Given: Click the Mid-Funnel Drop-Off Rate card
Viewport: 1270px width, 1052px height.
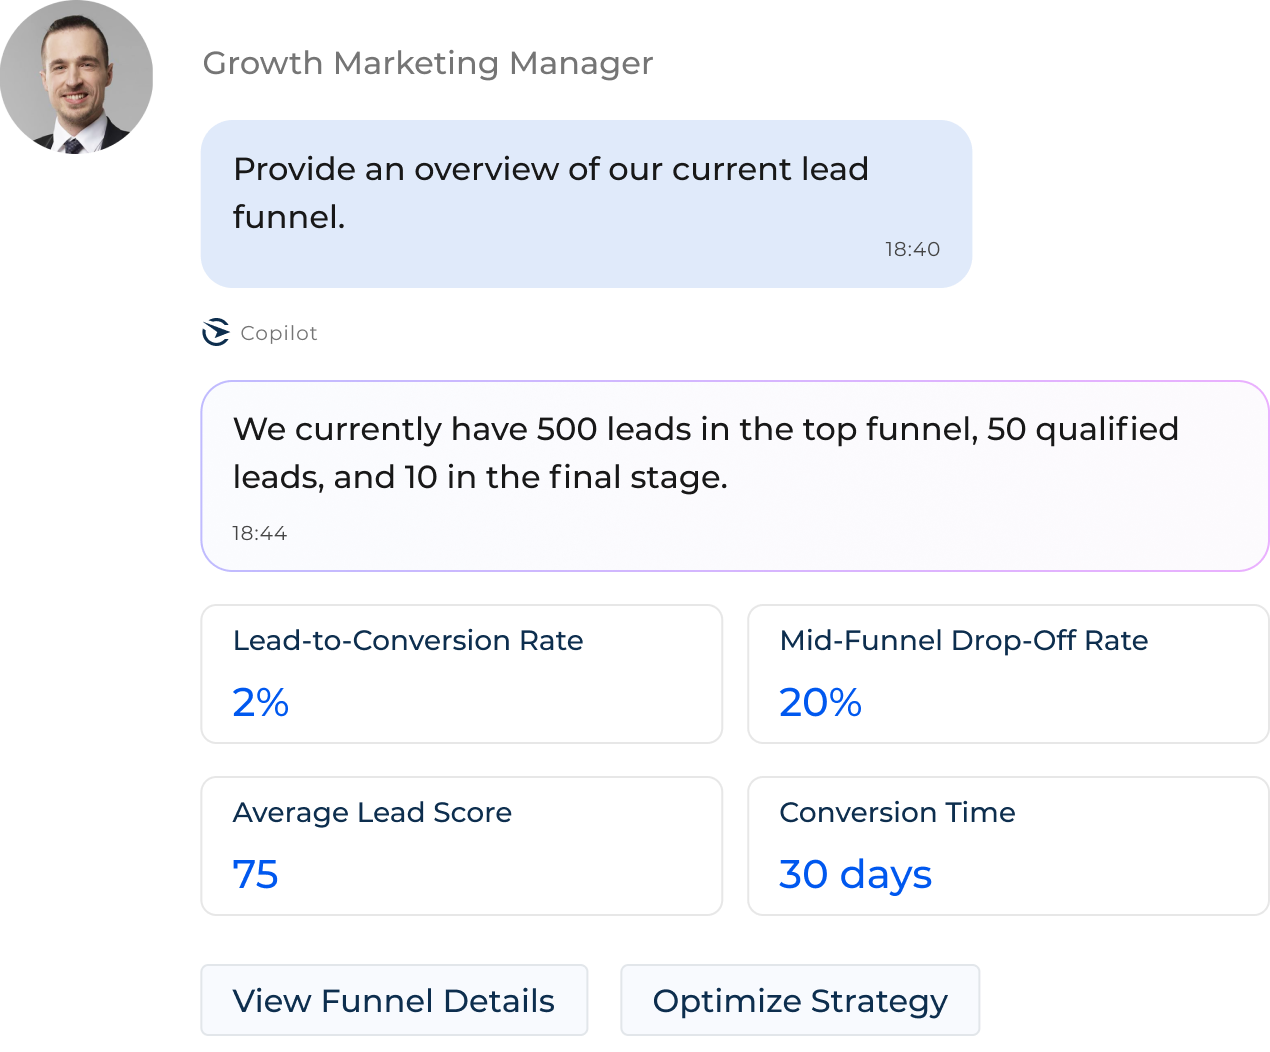Looking at the screenshot, I should [1008, 673].
